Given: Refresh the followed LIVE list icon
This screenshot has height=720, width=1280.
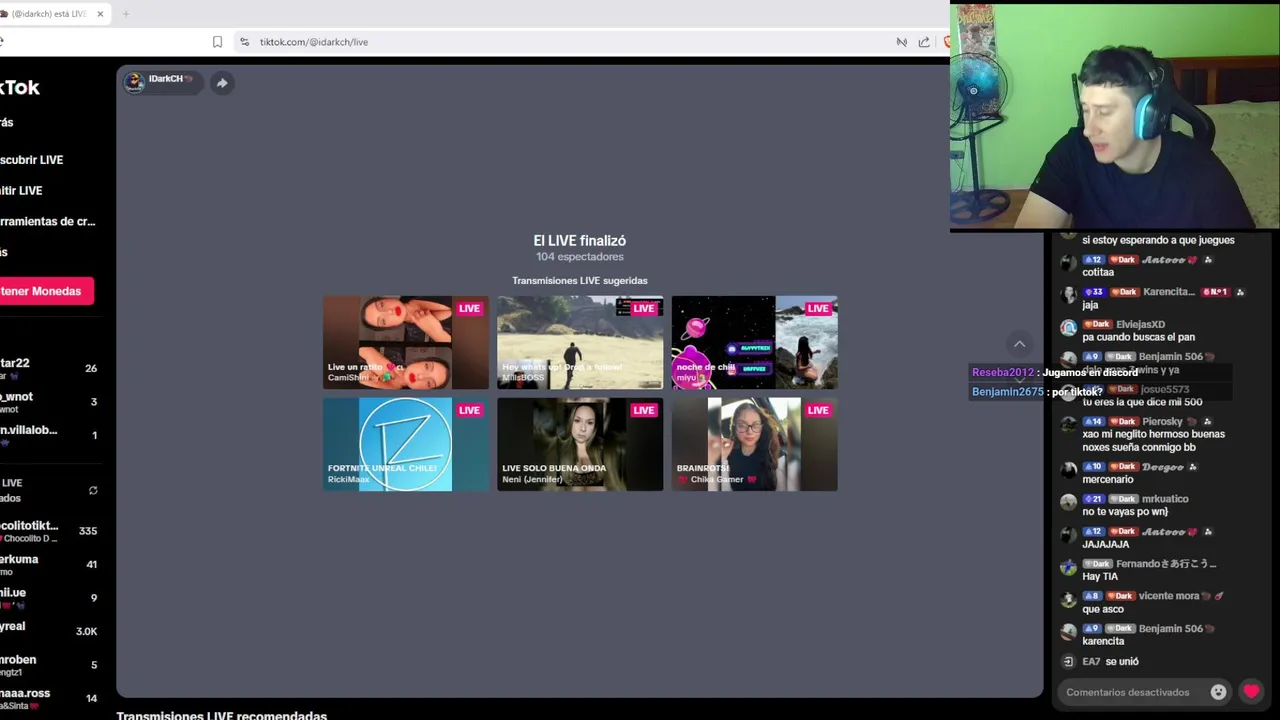Looking at the screenshot, I should coord(93,491).
